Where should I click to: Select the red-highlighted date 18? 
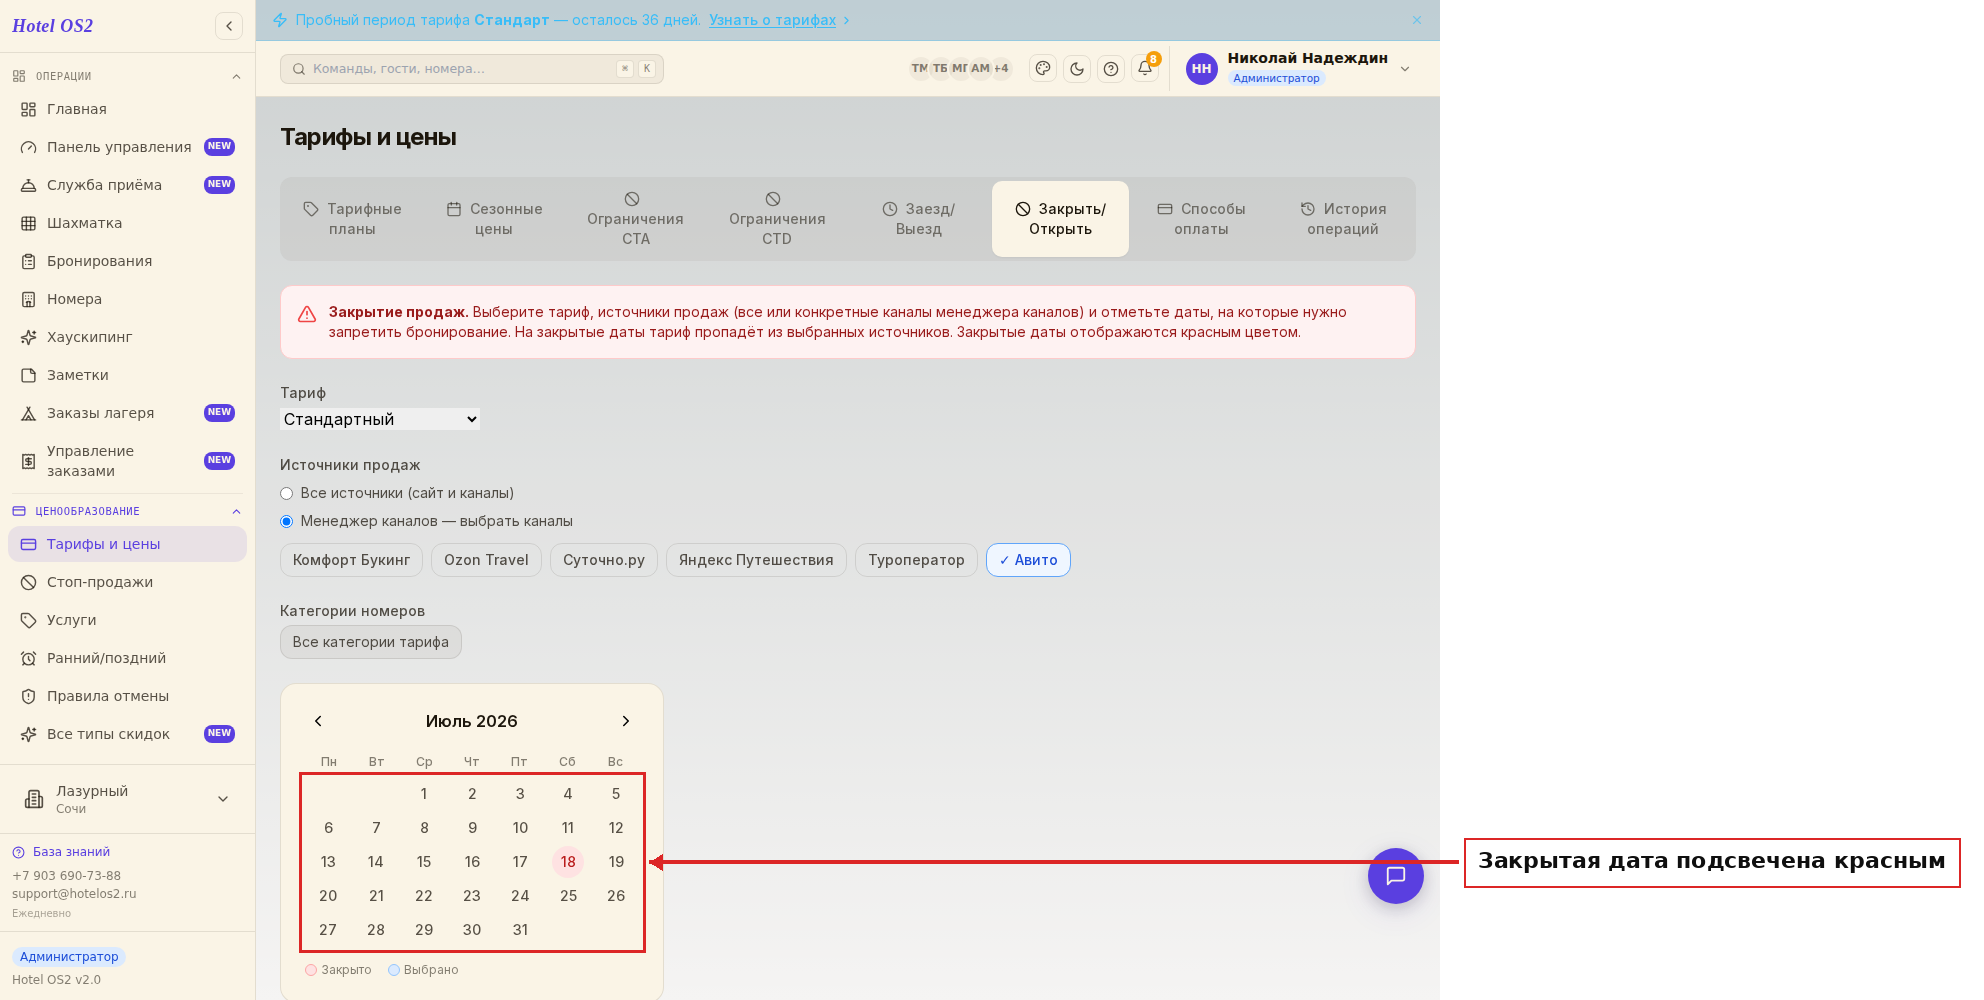coord(568,862)
